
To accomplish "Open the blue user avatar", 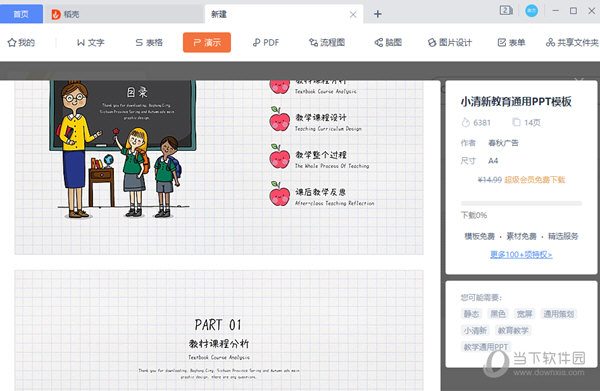I will [531, 11].
